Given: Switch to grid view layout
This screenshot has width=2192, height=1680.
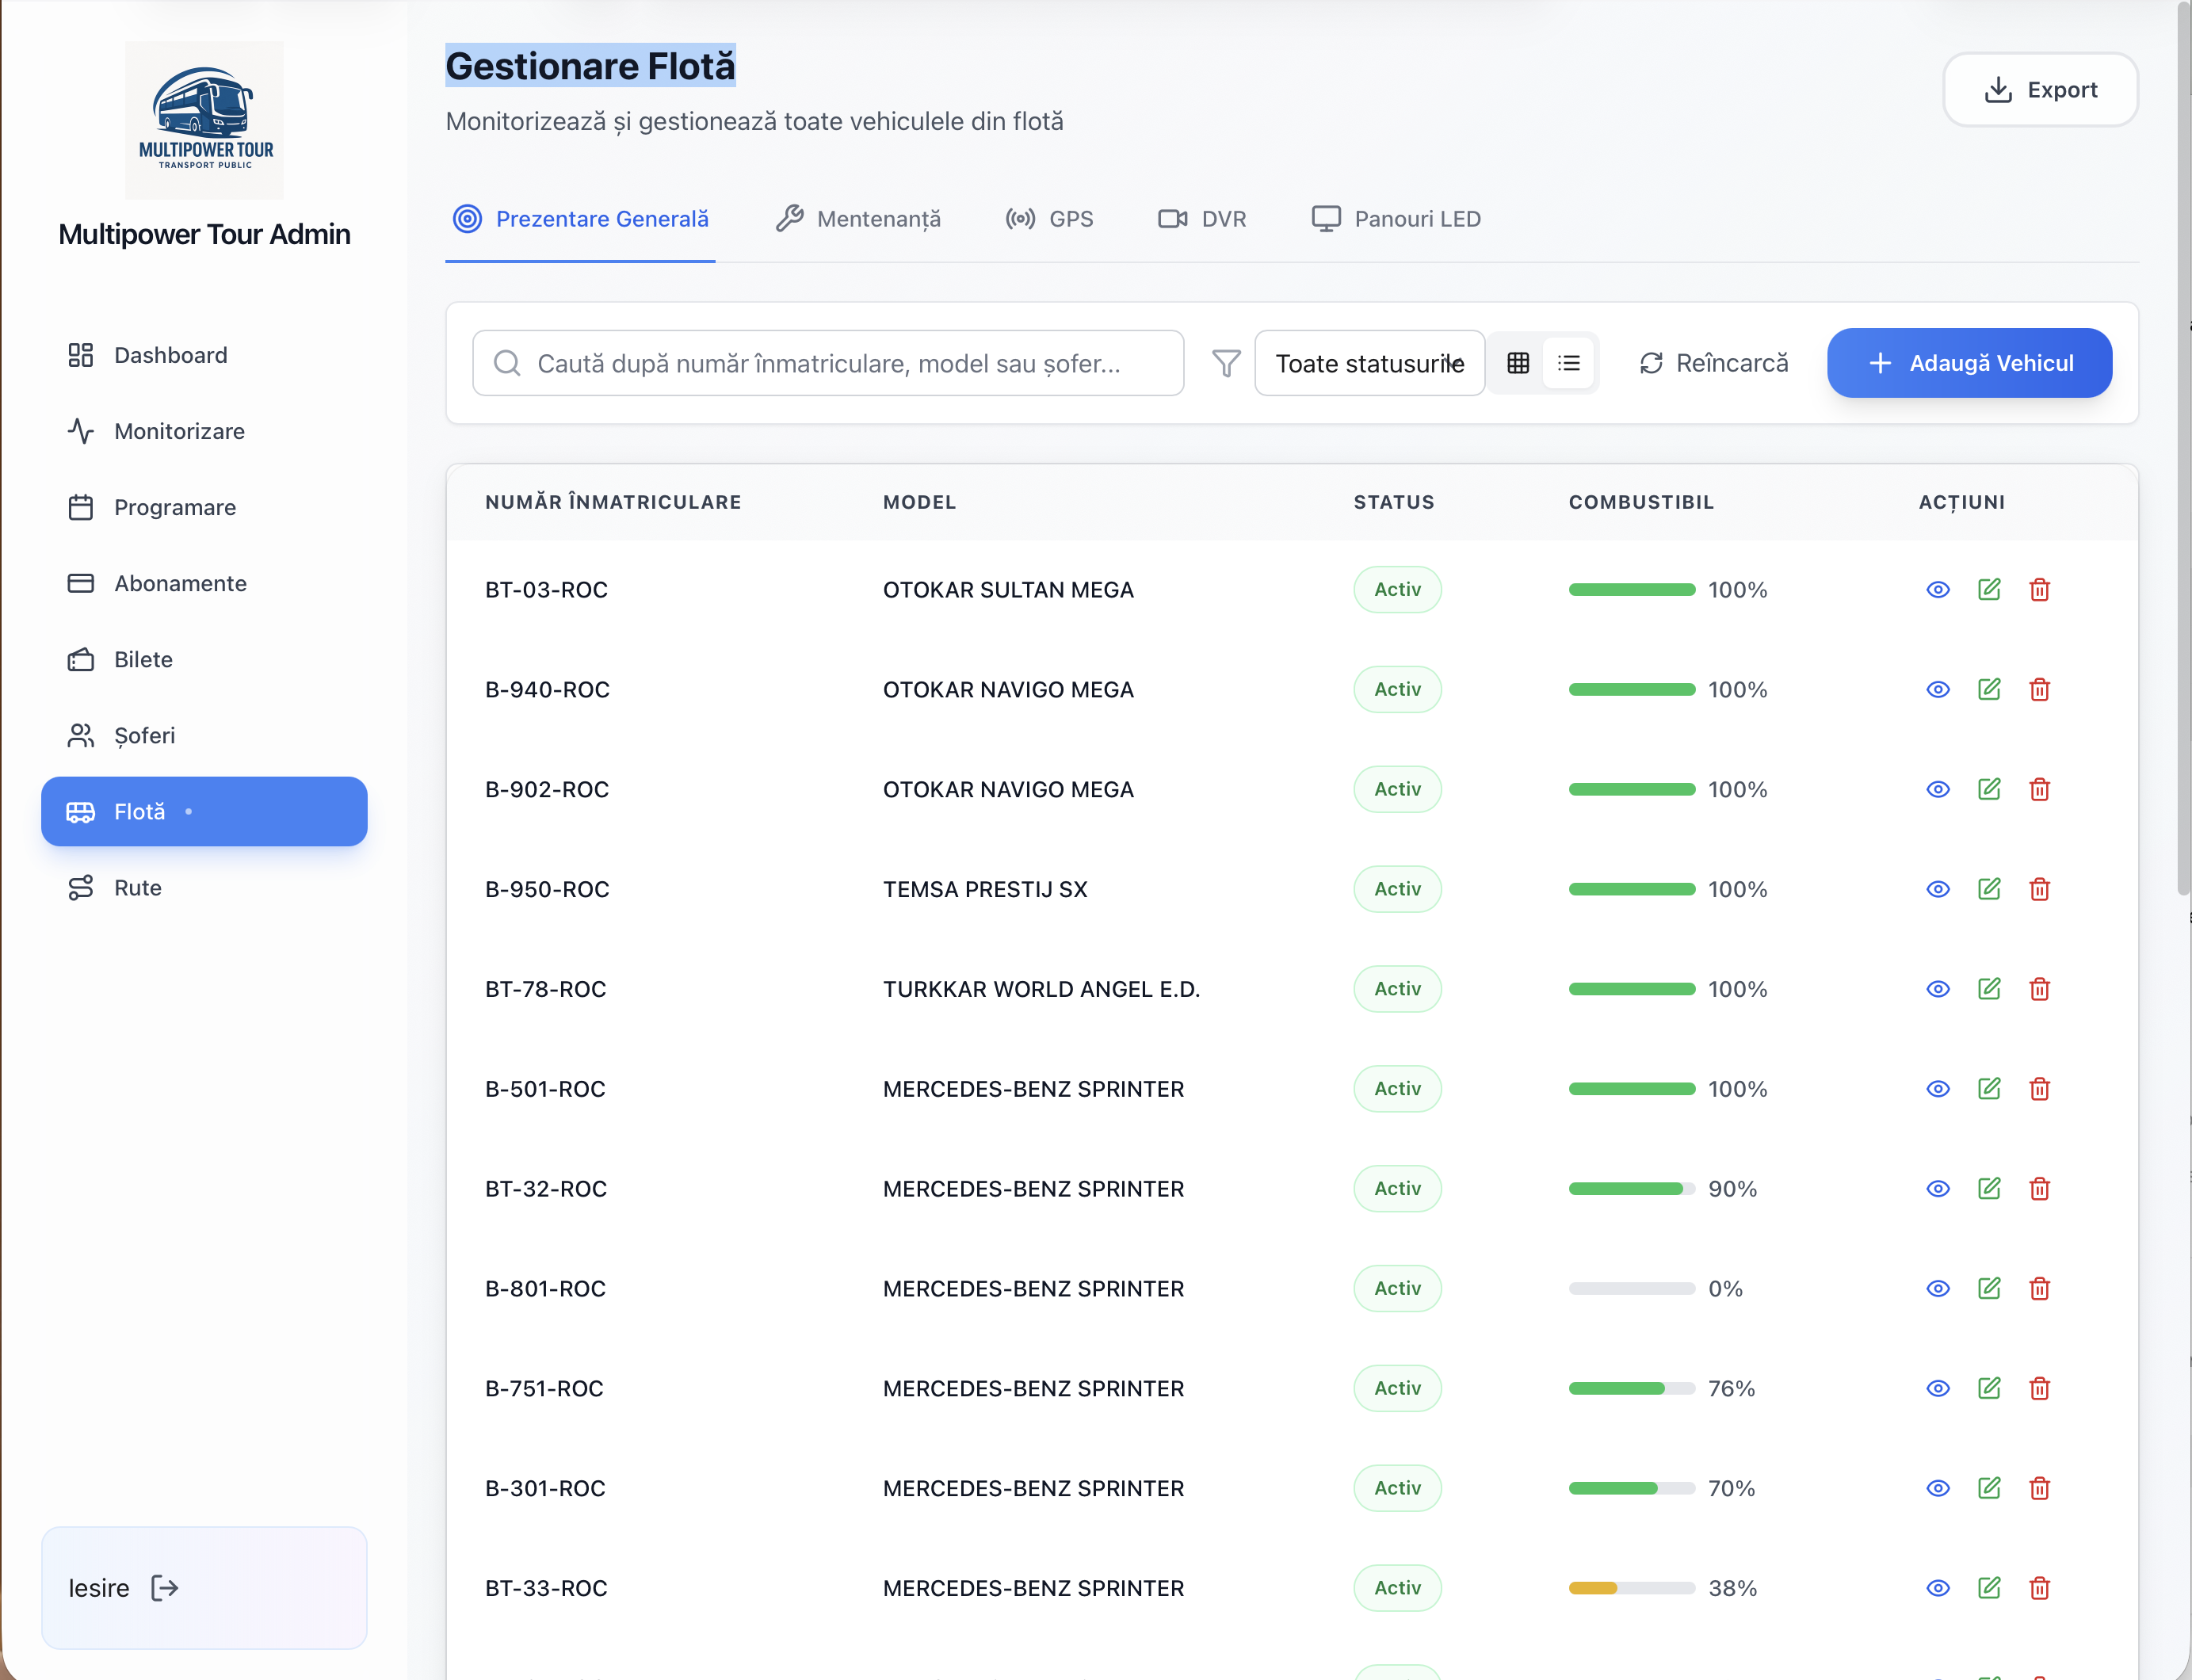Looking at the screenshot, I should [x=1518, y=363].
